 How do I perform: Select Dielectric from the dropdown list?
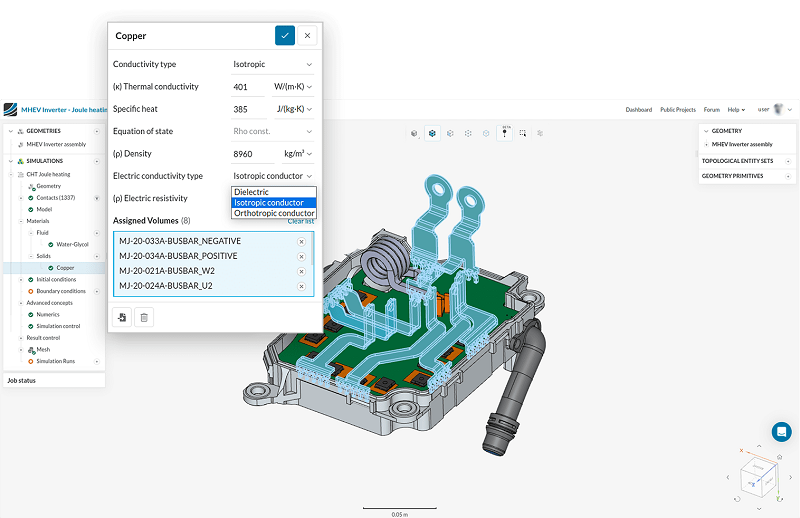(x=274, y=192)
